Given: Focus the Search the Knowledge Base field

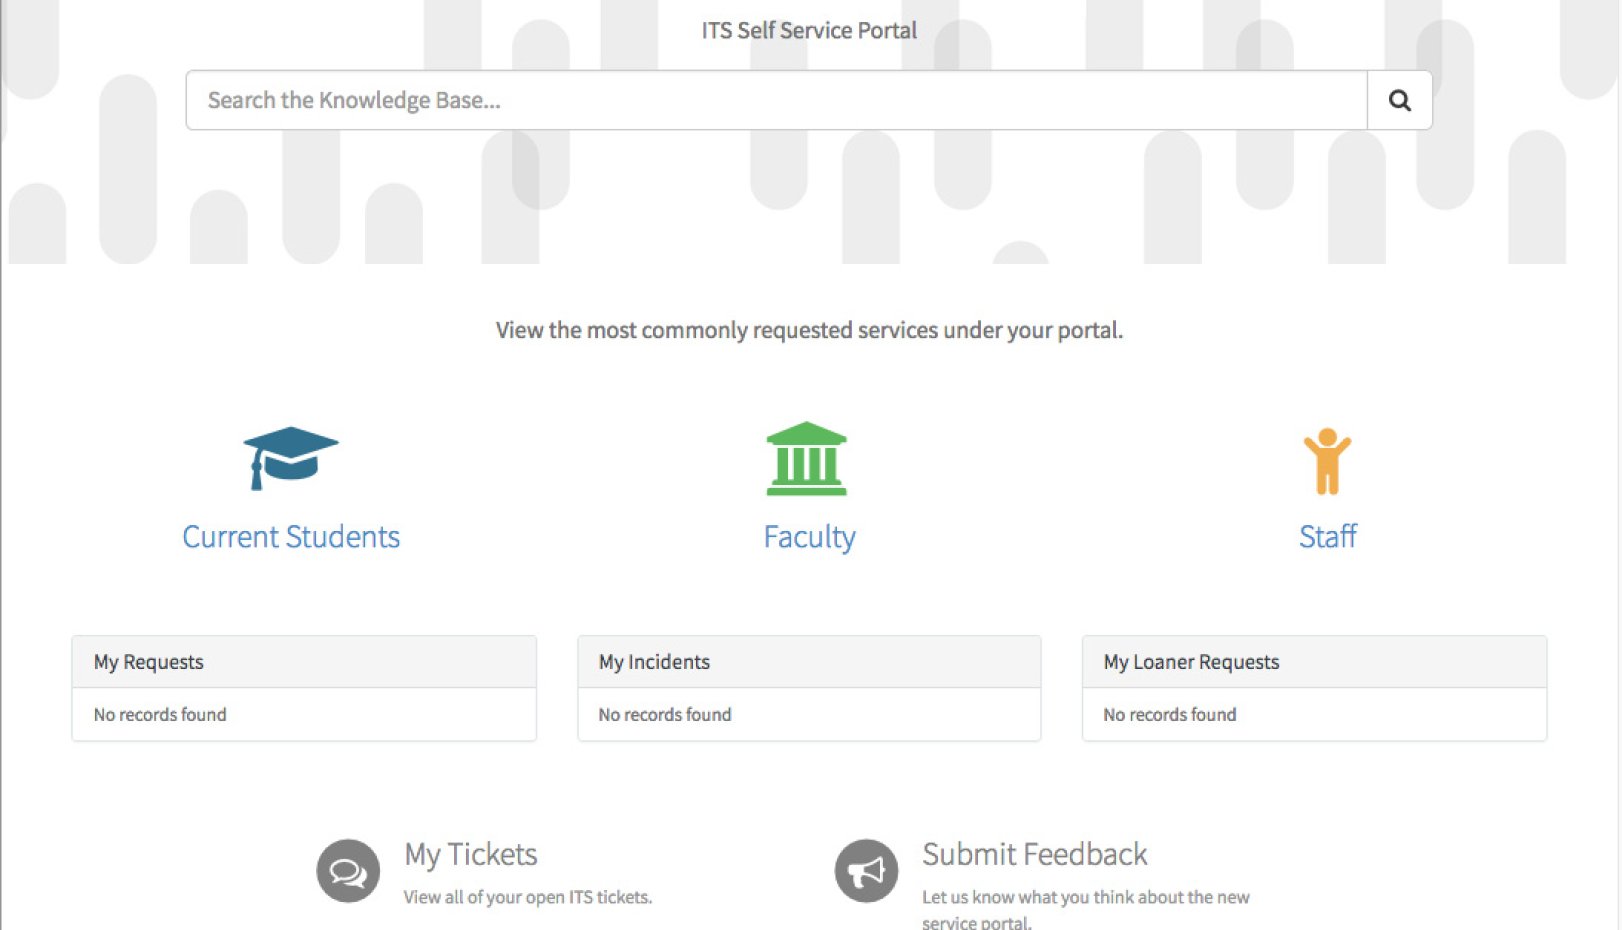Looking at the screenshot, I should pyautogui.click(x=776, y=100).
